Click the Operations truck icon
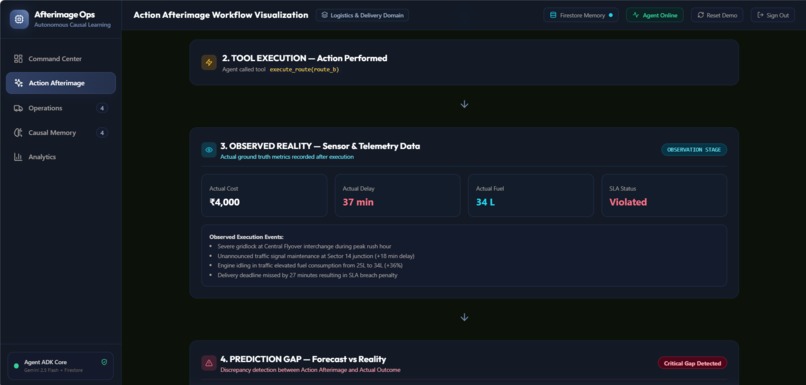Image resolution: width=806 pixels, height=385 pixels. [x=19, y=108]
